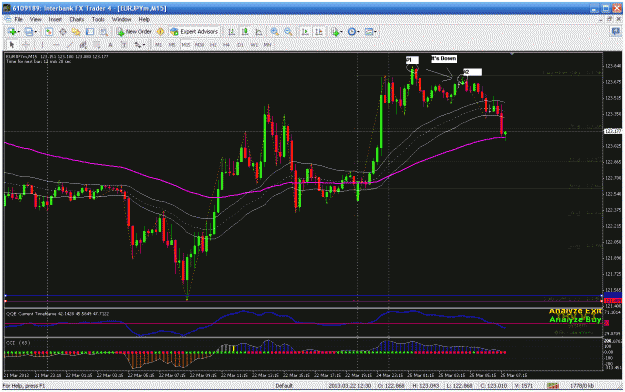This screenshot has width=625, height=392.
Task: Open the View menu
Action: click(x=35, y=19)
